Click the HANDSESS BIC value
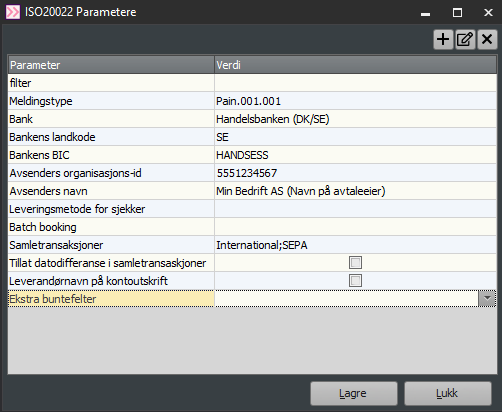Screen dimensions: 502x412 click(355, 155)
